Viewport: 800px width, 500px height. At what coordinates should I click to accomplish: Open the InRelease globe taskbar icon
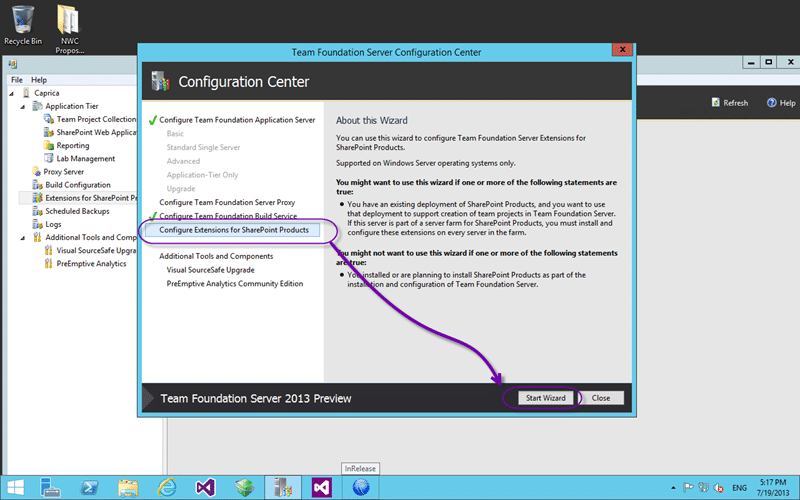361,488
